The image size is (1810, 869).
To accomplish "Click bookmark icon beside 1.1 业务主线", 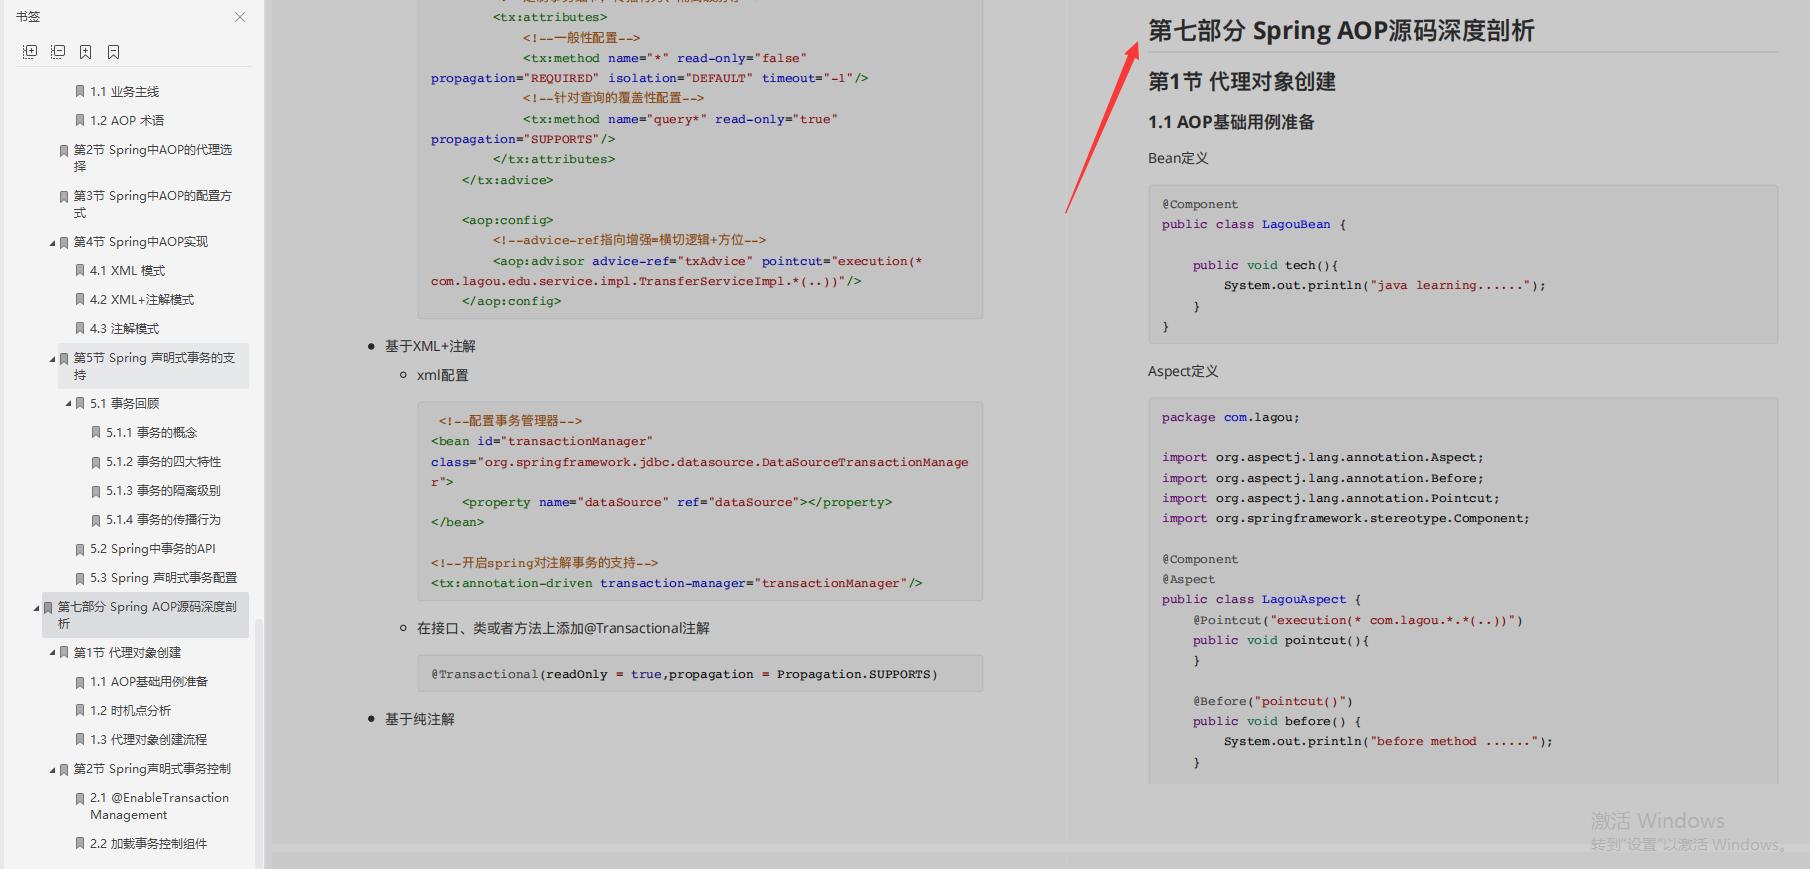I will pyautogui.click(x=80, y=92).
